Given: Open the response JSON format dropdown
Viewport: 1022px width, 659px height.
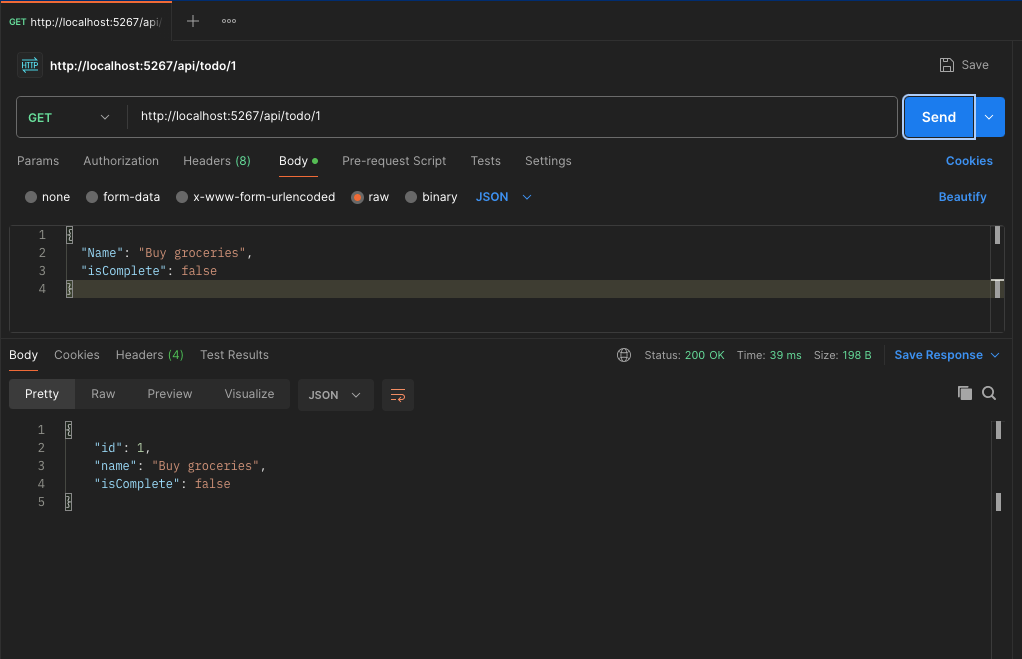Looking at the screenshot, I should pos(335,395).
